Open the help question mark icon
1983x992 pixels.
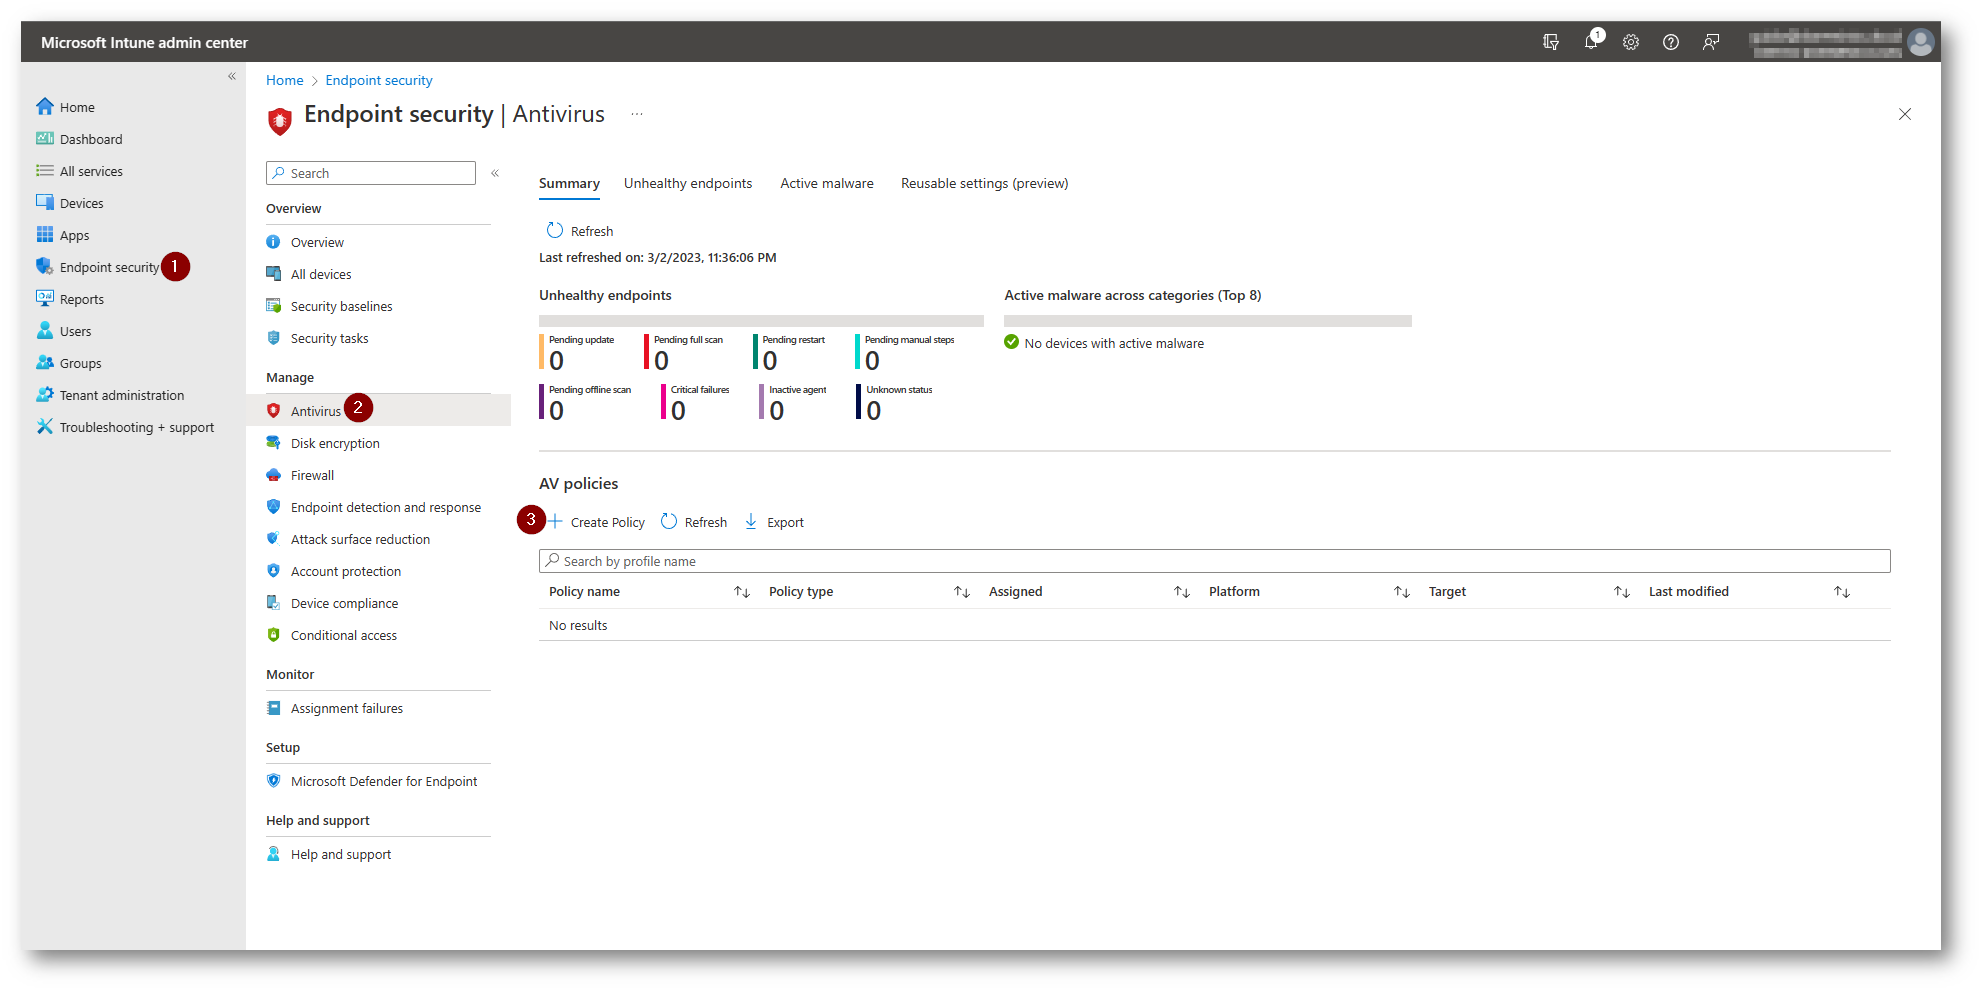(x=1671, y=42)
